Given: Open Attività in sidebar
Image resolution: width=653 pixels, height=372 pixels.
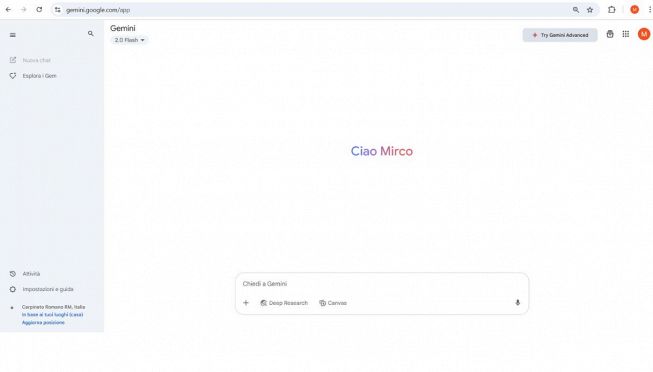Looking at the screenshot, I should point(25,274).
